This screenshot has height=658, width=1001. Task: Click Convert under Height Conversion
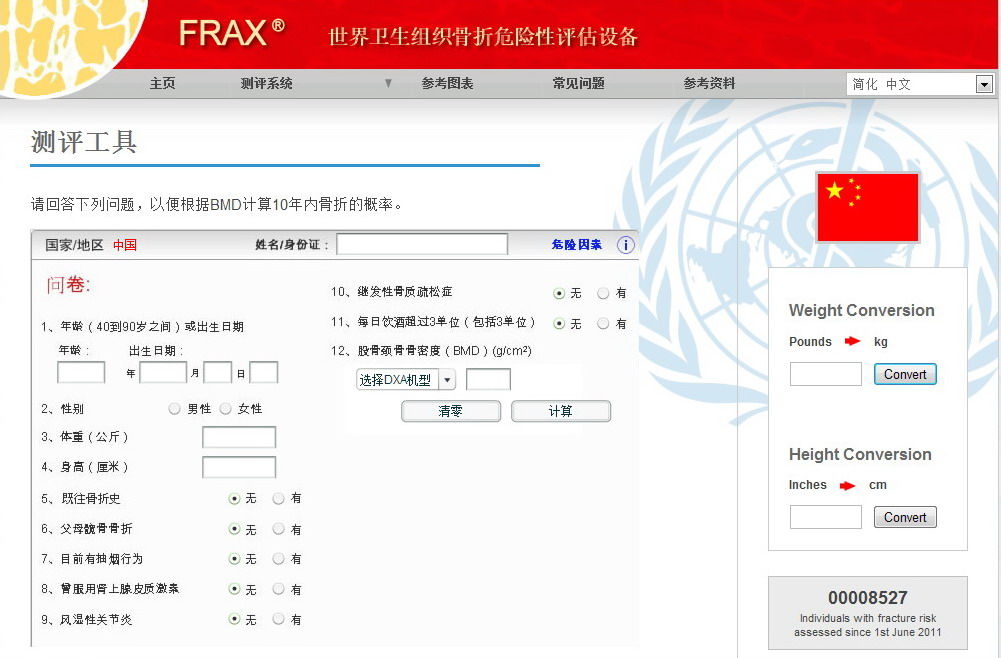tap(905, 517)
